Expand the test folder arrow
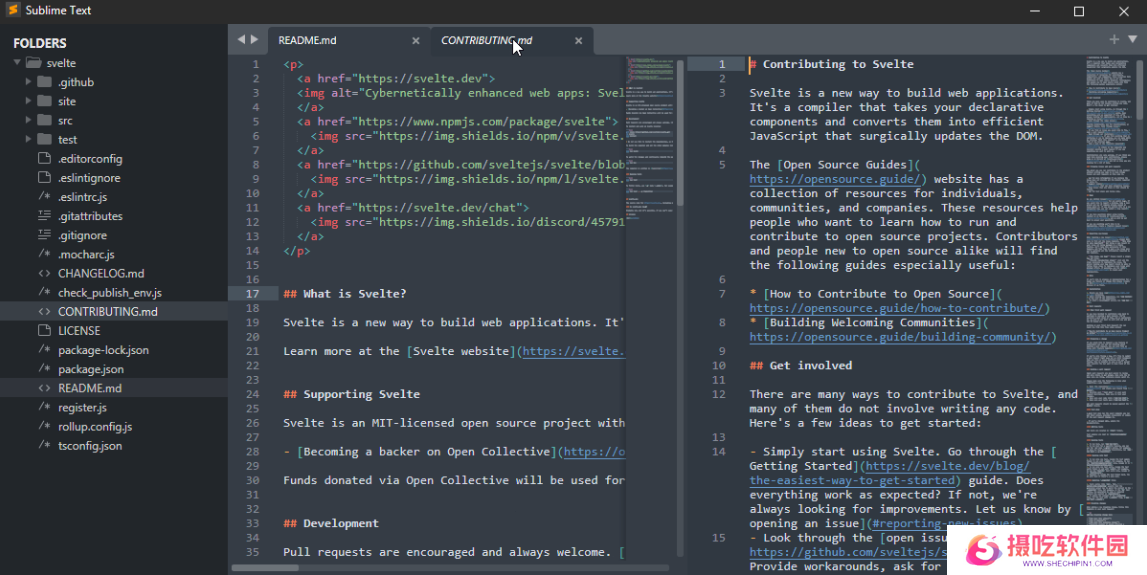Screen dimensions: 1147x575 [29, 139]
